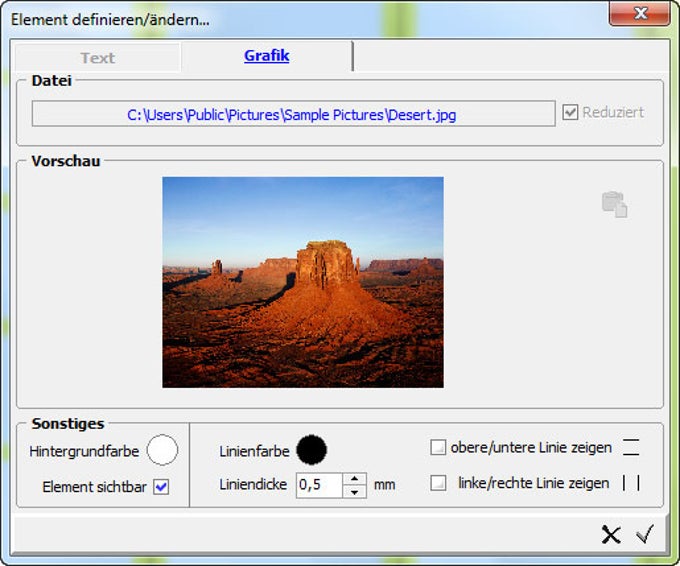Viewport: 680px width, 566px height.
Task: Click the Desert.jpg file path field
Action: pos(294,114)
